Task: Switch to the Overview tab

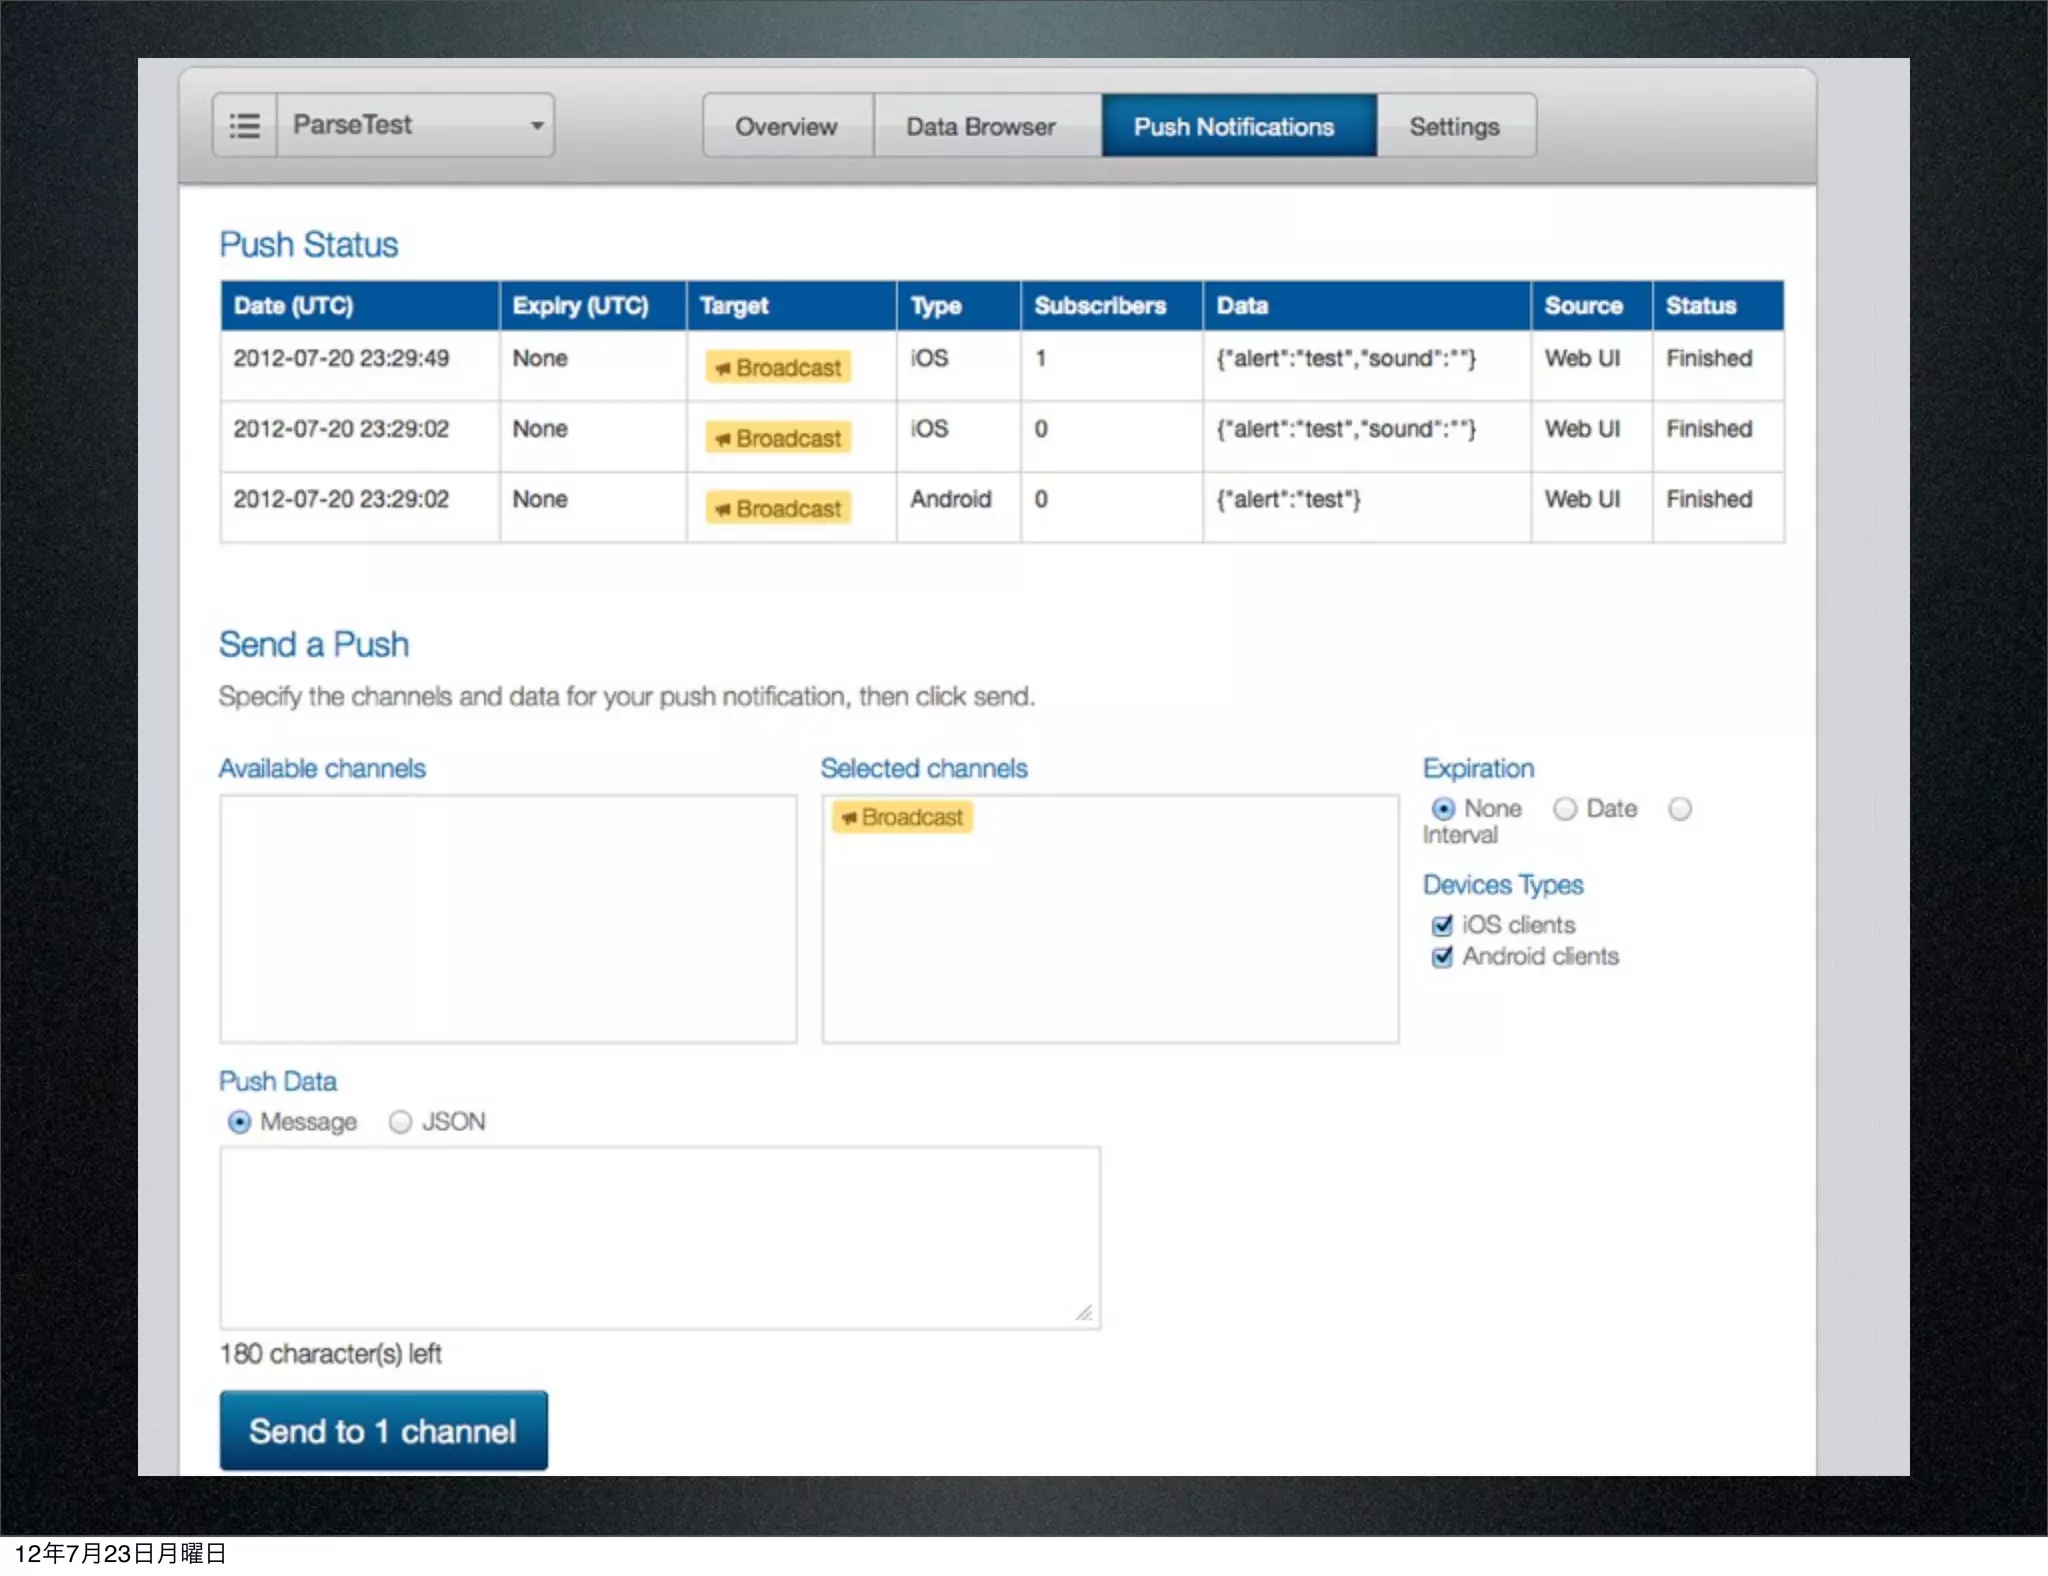Action: pyautogui.click(x=787, y=127)
